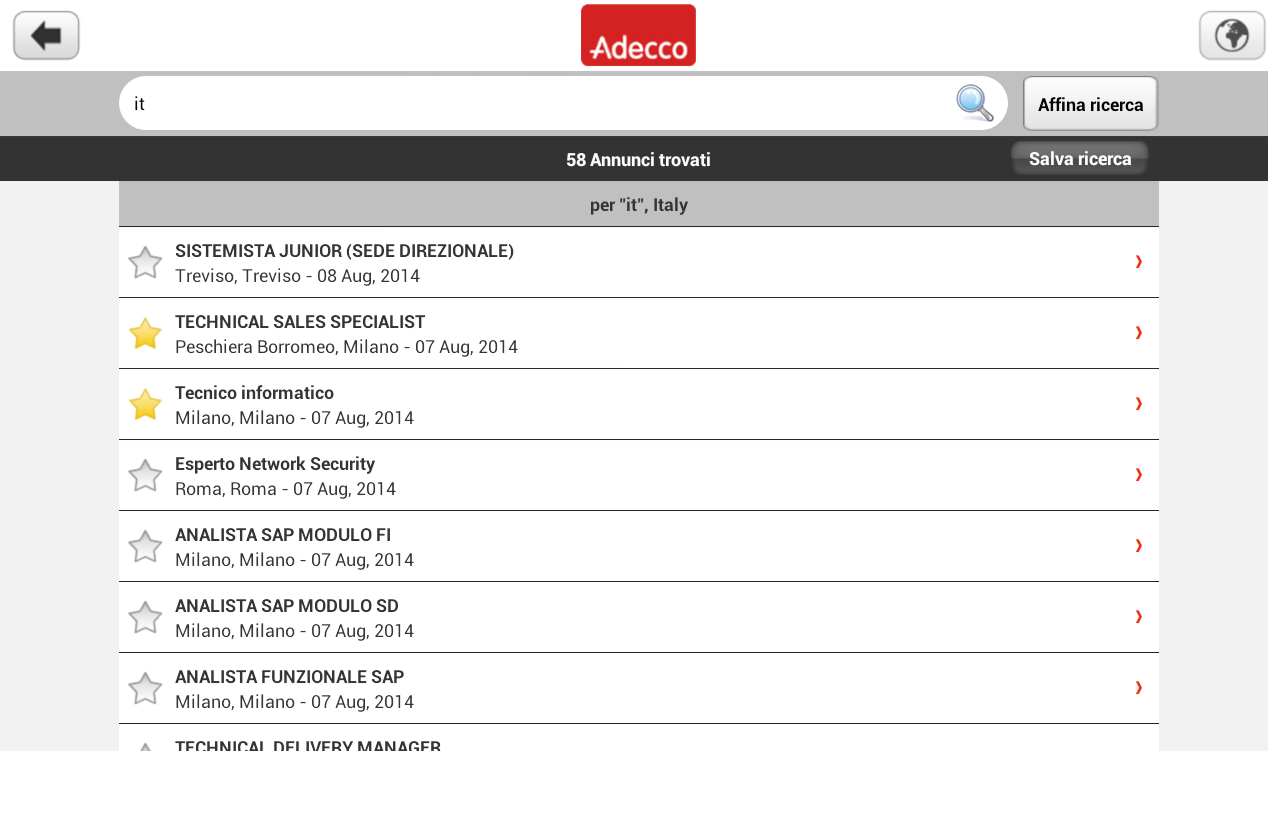
Task: Go back using the arrow button
Action: tap(46, 36)
